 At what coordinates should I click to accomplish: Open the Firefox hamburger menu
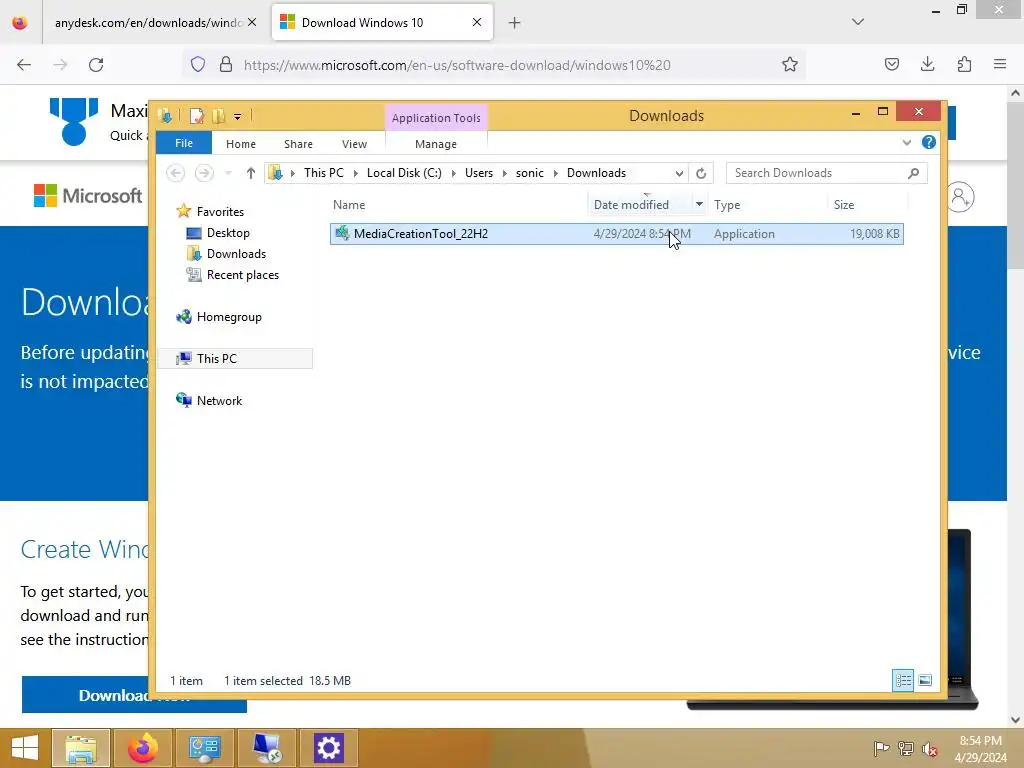pyautogui.click(x=1000, y=64)
